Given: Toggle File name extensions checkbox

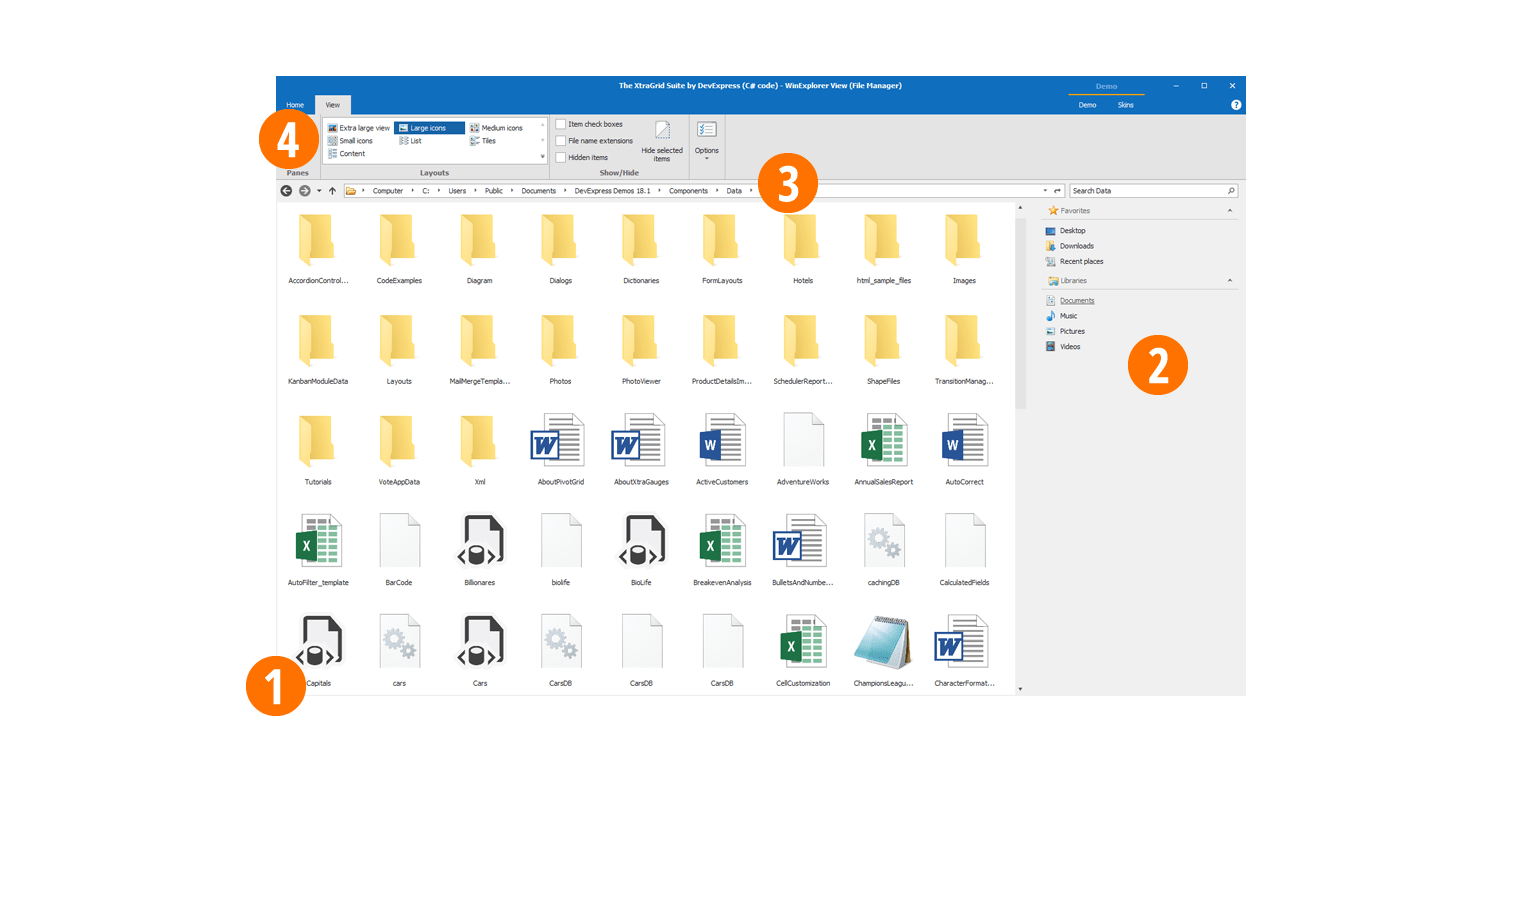Looking at the screenshot, I should [x=561, y=141].
